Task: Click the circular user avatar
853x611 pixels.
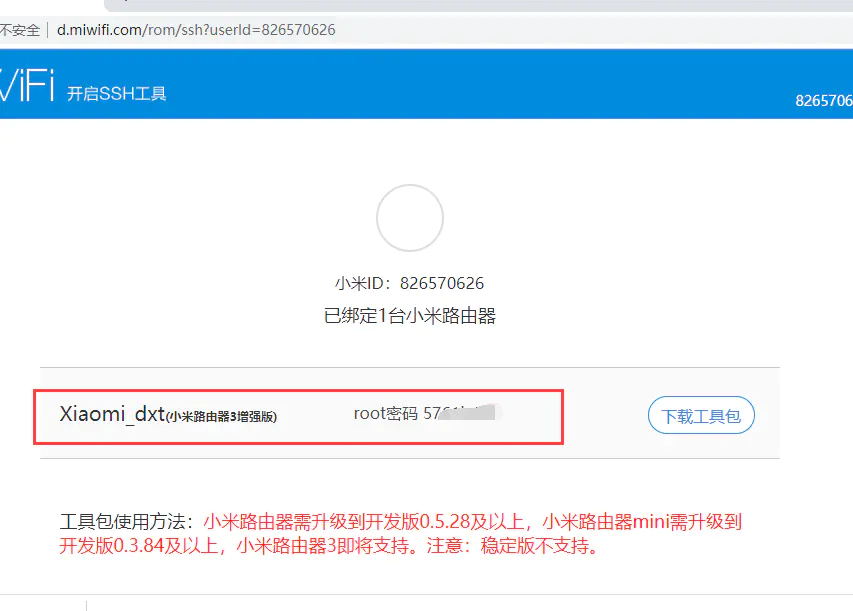Action: tap(410, 218)
